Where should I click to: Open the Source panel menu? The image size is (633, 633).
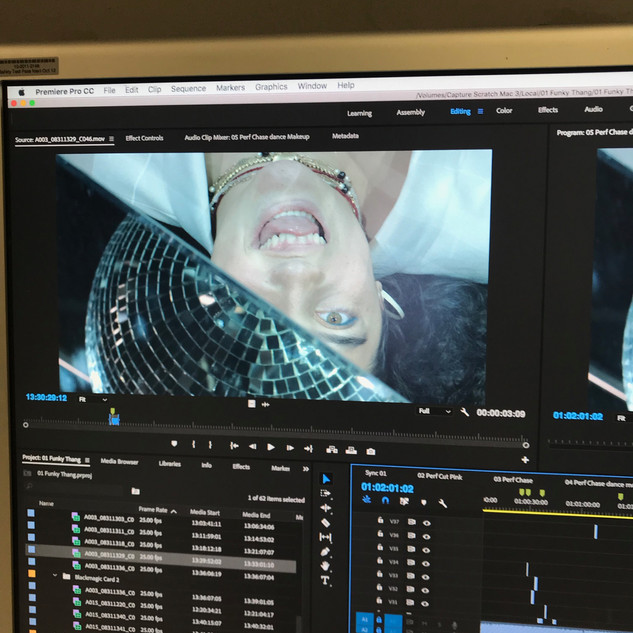(x=111, y=138)
